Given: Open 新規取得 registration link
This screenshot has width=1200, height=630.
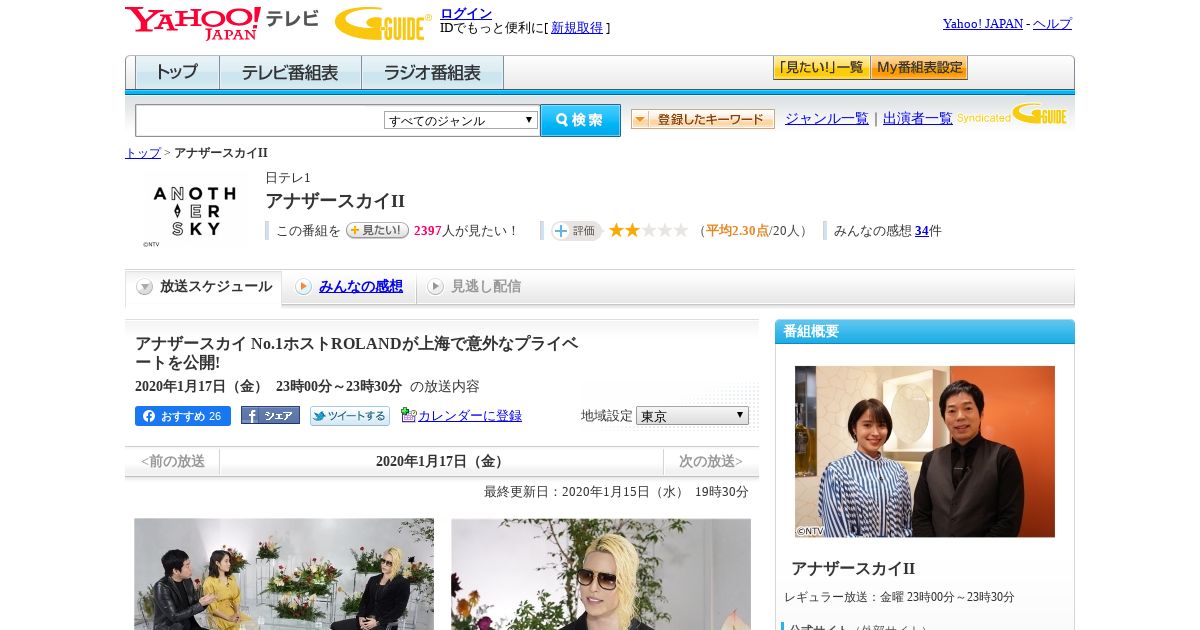Looking at the screenshot, I should pyautogui.click(x=577, y=28).
